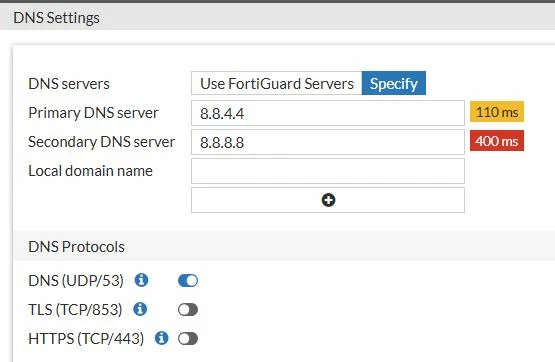Click the info icon next to DNS (UDP/53)
The image size is (555, 362).
click(x=141, y=280)
